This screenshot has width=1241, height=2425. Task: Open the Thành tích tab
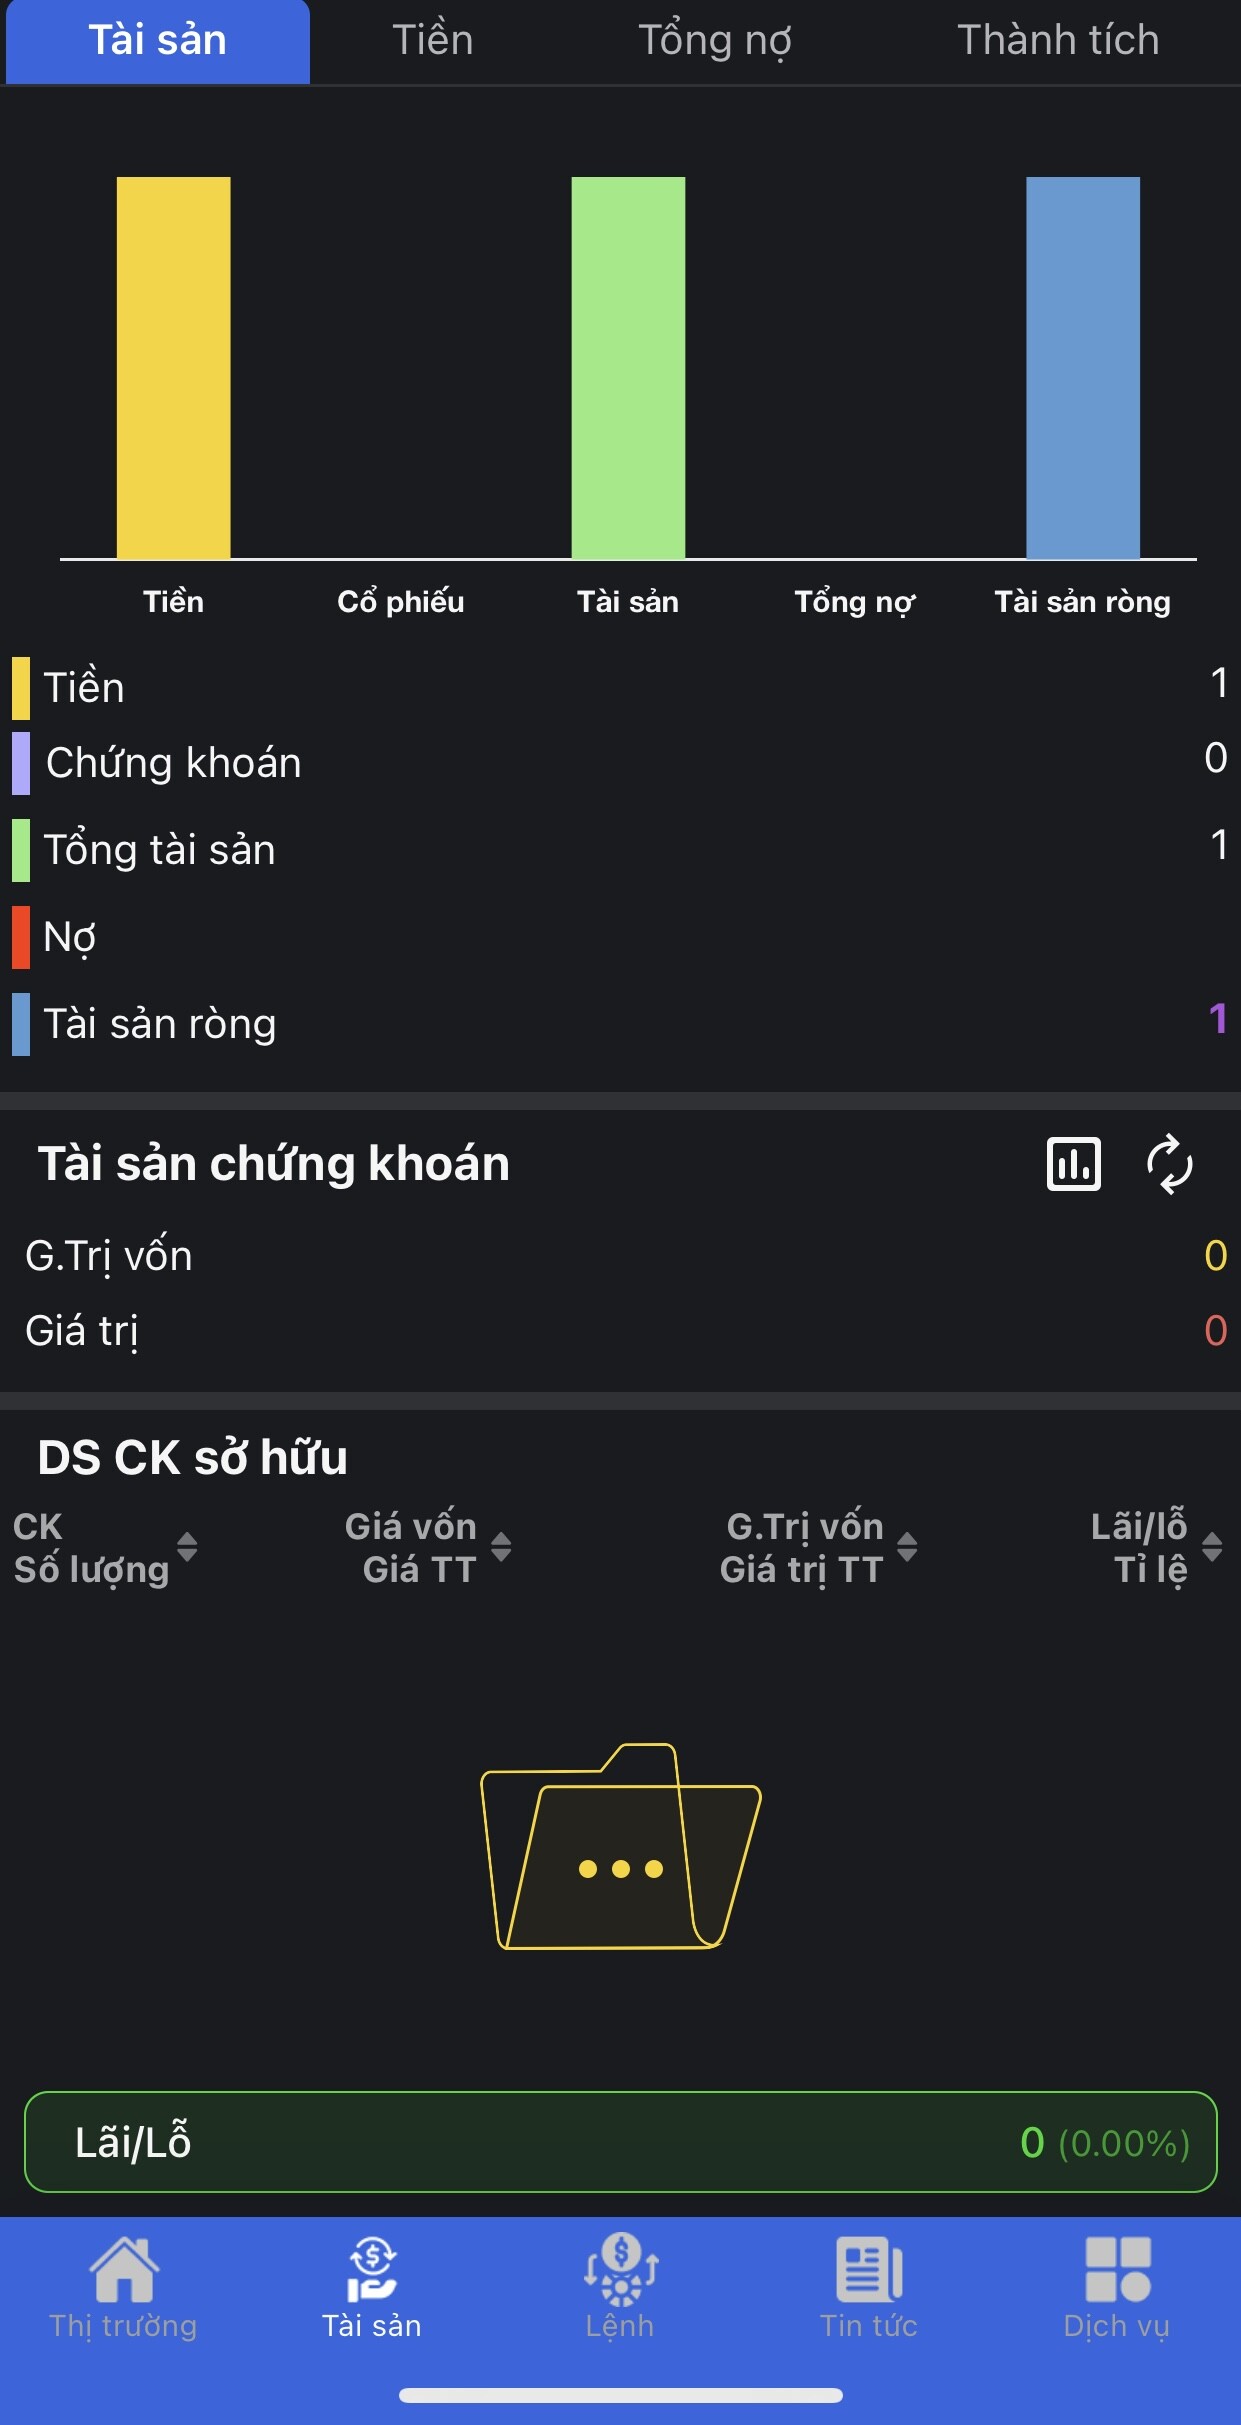click(x=1058, y=41)
